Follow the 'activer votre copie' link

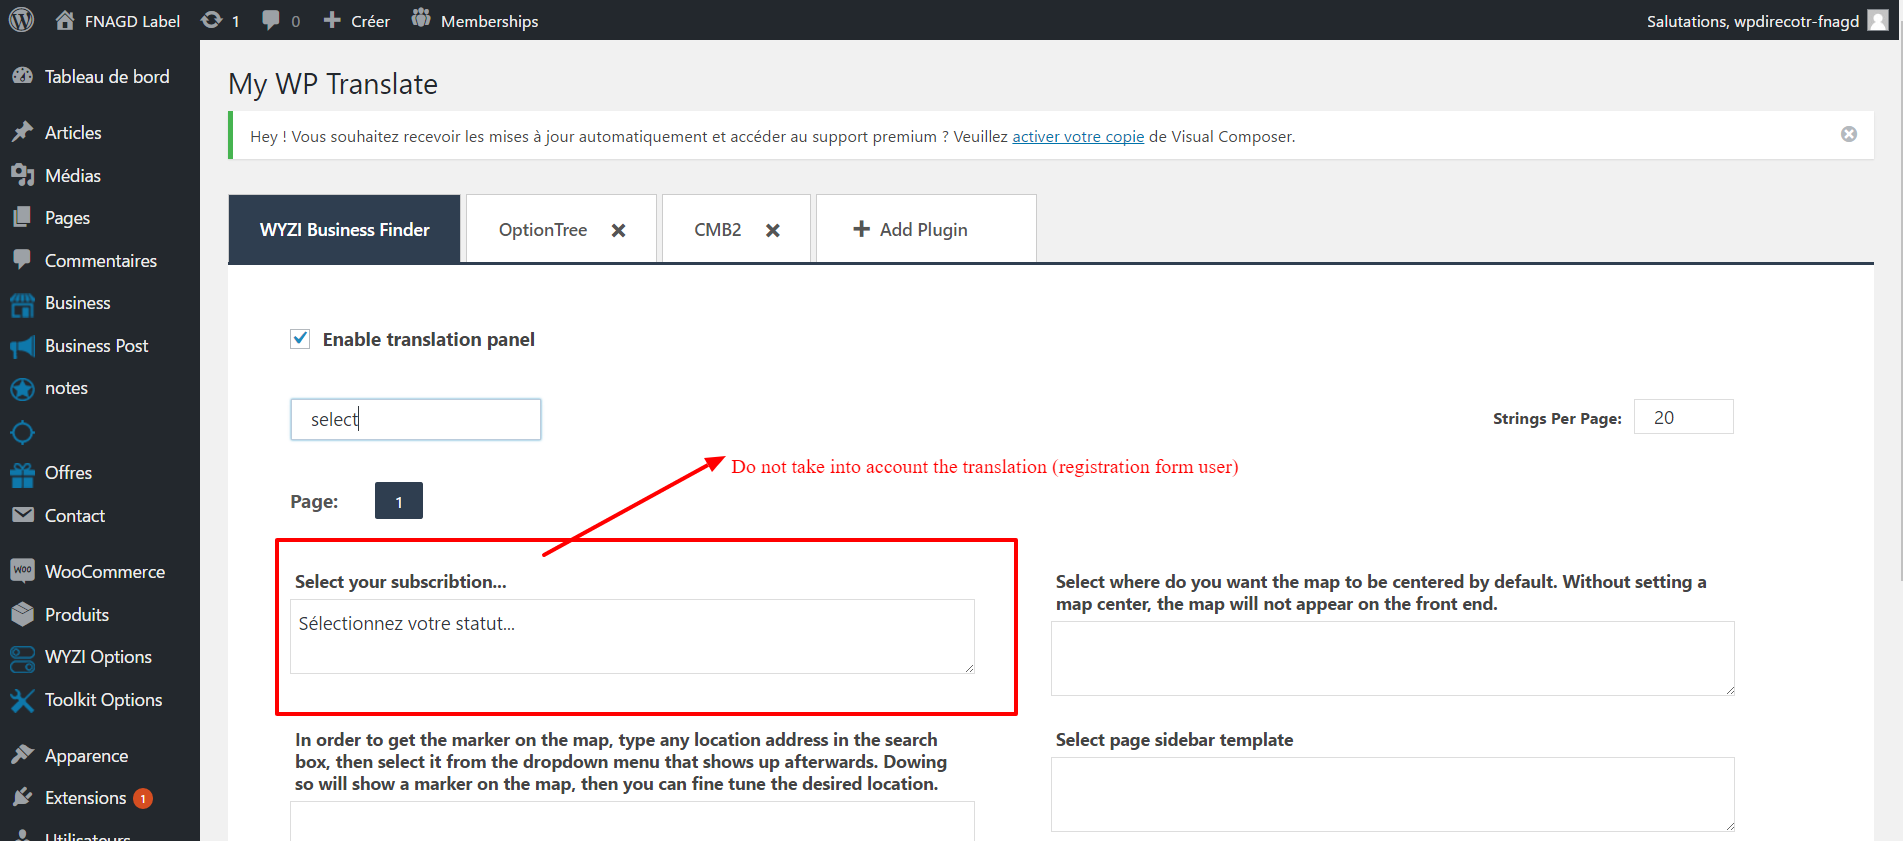pyautogui.click(x=1077, y=137)
